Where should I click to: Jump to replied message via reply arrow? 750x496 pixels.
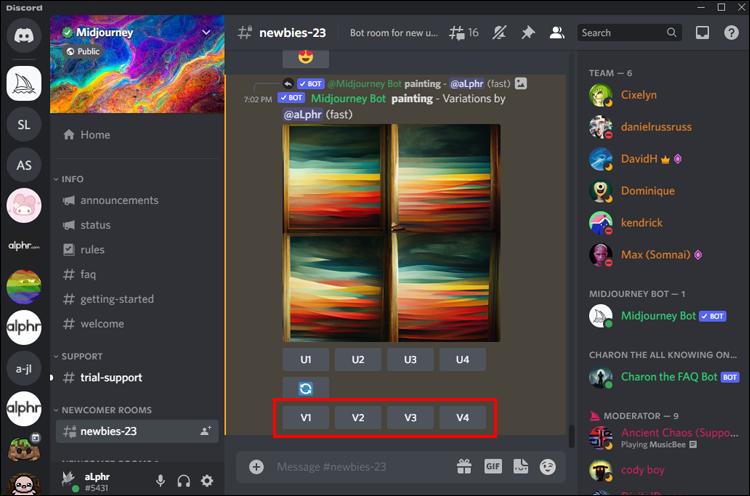[x=288, y=84]
